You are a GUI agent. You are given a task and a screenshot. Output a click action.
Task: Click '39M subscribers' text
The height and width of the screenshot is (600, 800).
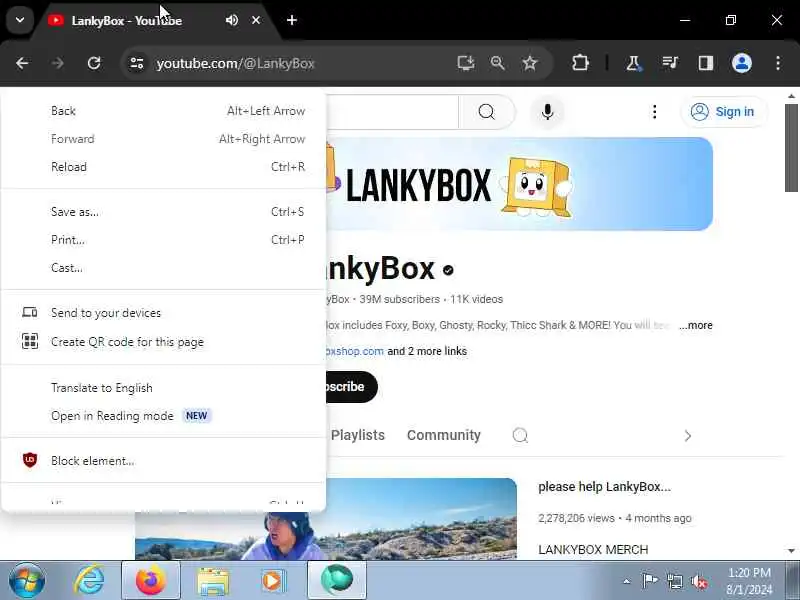tap(399, 299)
